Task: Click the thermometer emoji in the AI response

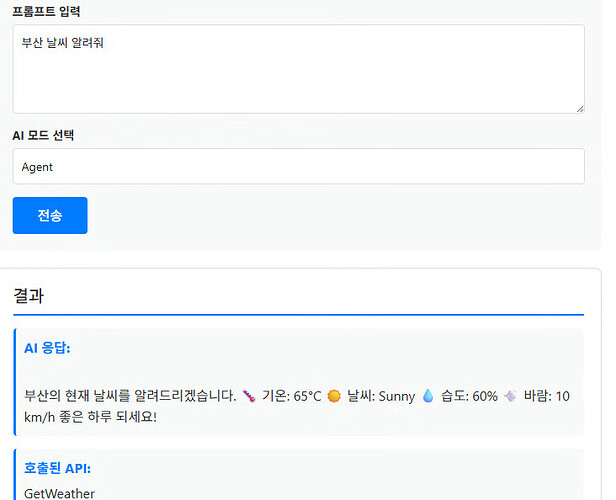Action: (x=249, y=396)
